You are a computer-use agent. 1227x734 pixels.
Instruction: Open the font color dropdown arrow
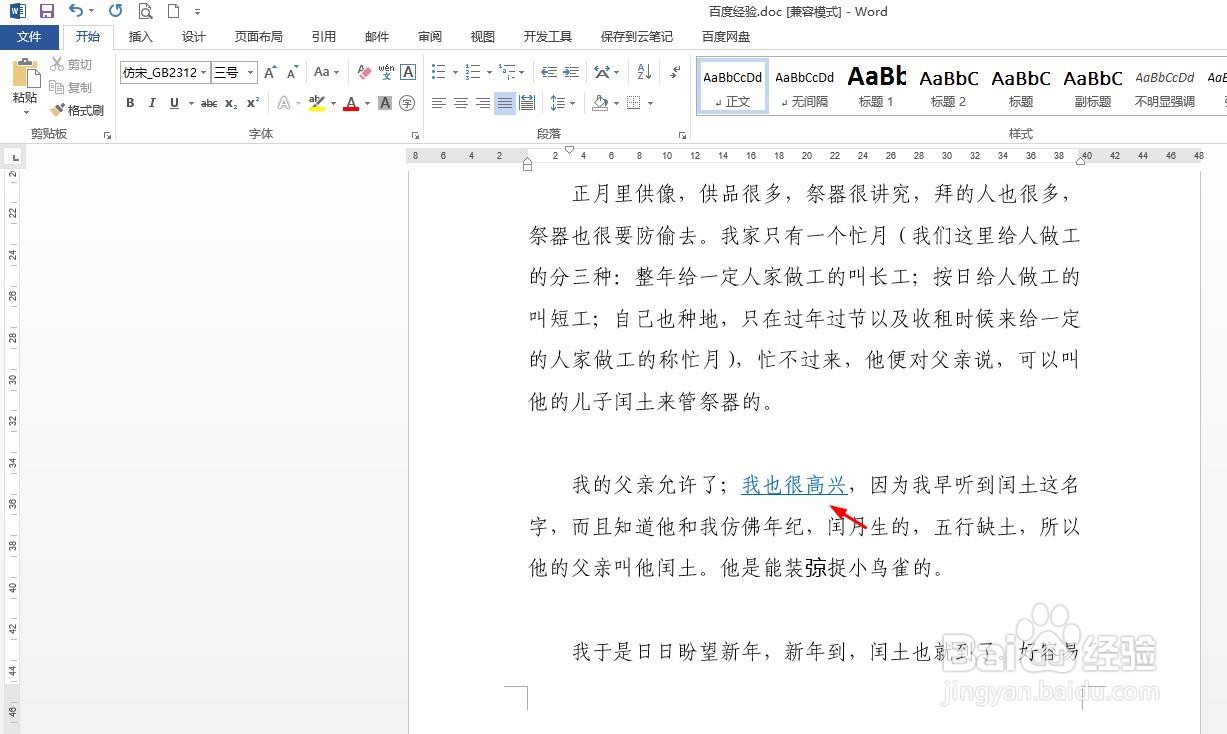pyautogui.click(x=367, y=103)
